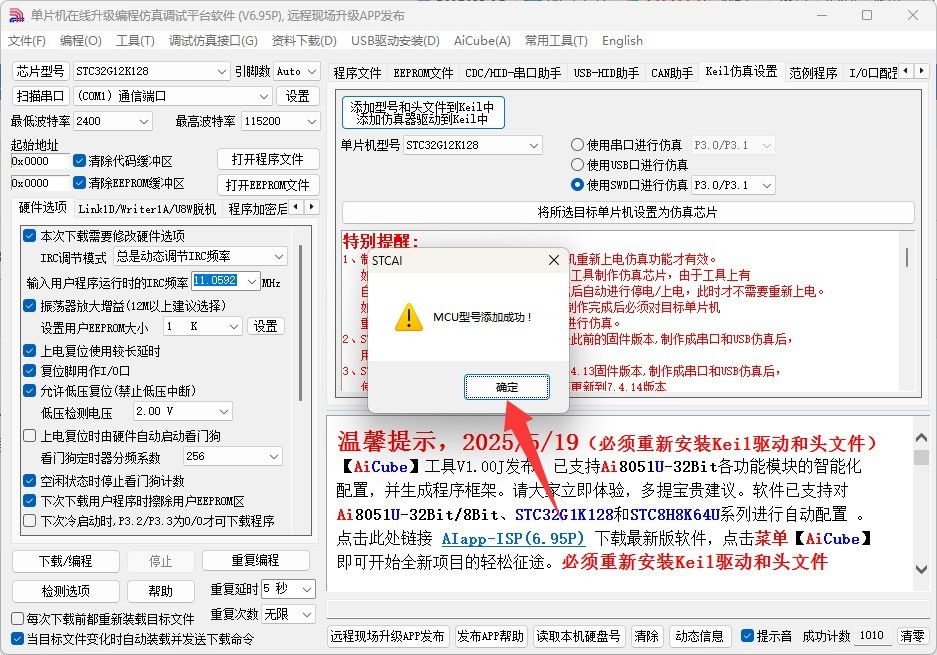Toggle 振荡器放大增益 checkbox
Viewport: 937px width, 655px height.
[29, 305]
